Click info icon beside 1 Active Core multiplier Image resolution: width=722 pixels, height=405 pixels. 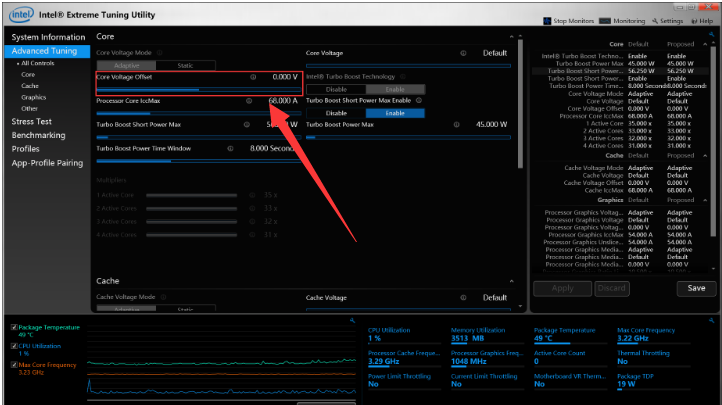coord(252,195)
